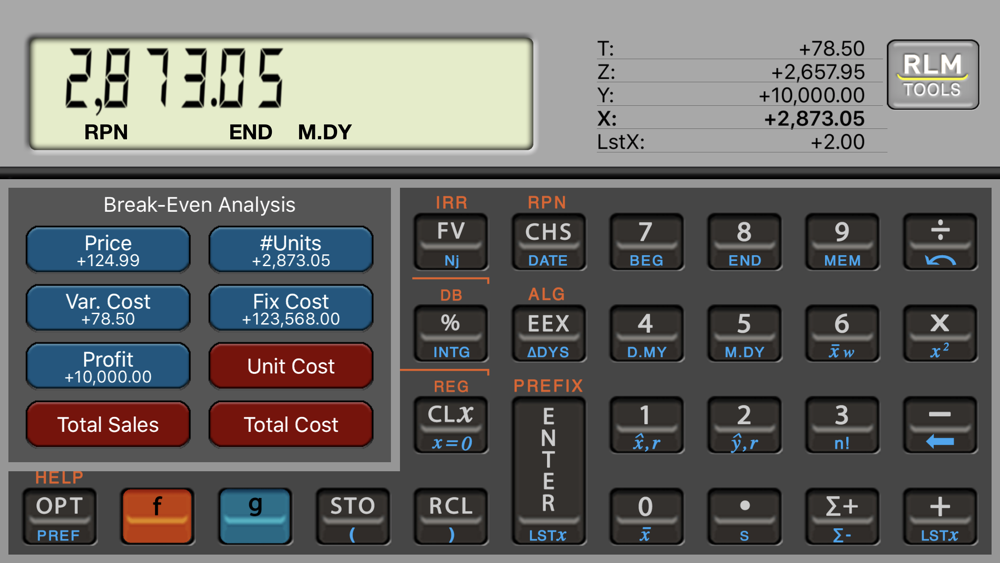Viewport: 1000px width, 563px height.
Task: Tap the multiply key
Action: (940, 333)
